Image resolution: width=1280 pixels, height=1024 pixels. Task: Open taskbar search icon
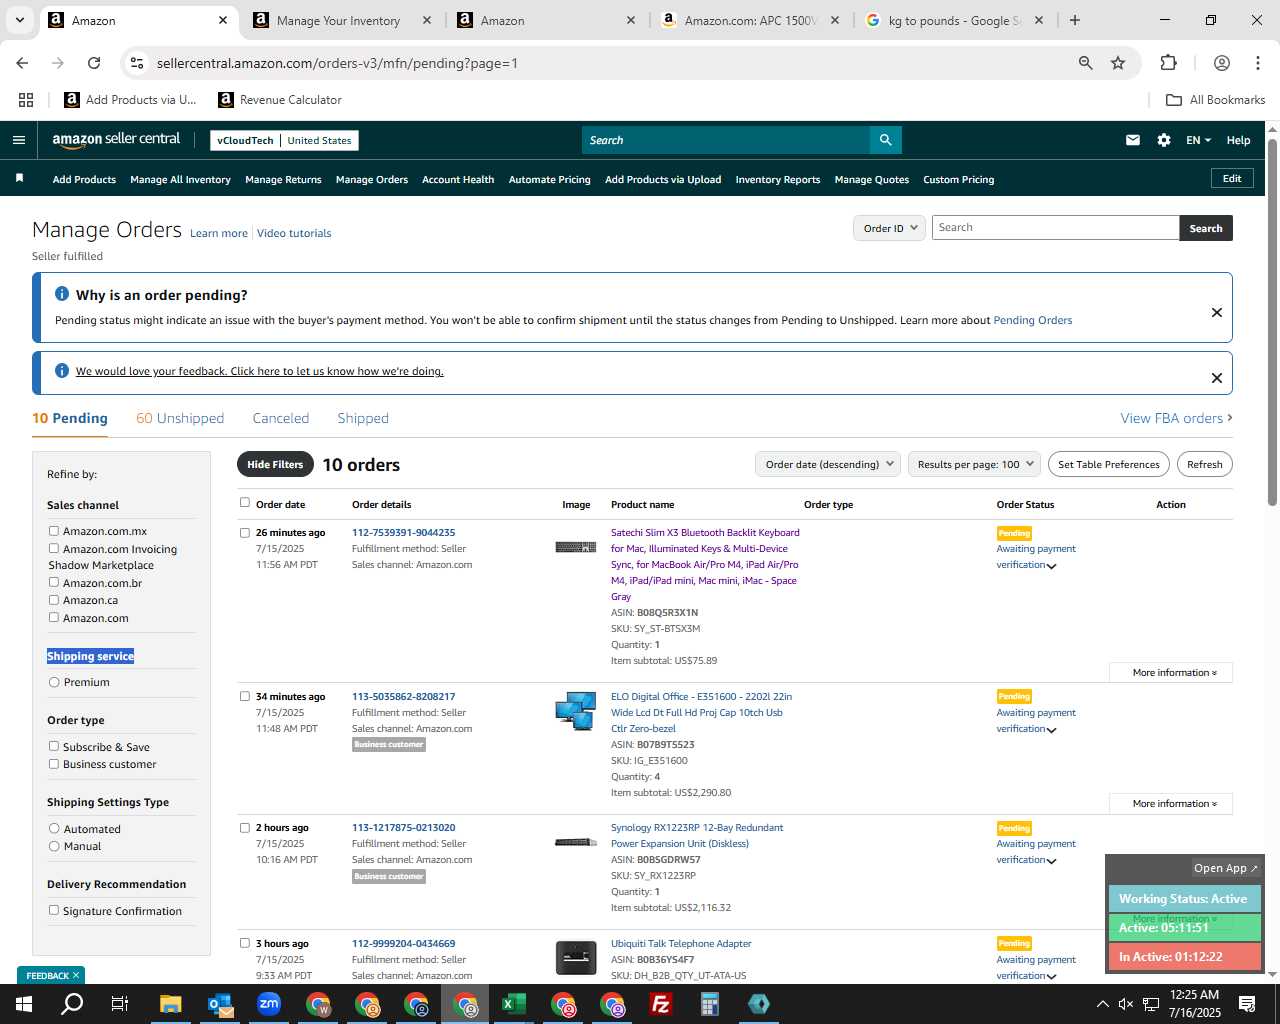(72, 1004)
